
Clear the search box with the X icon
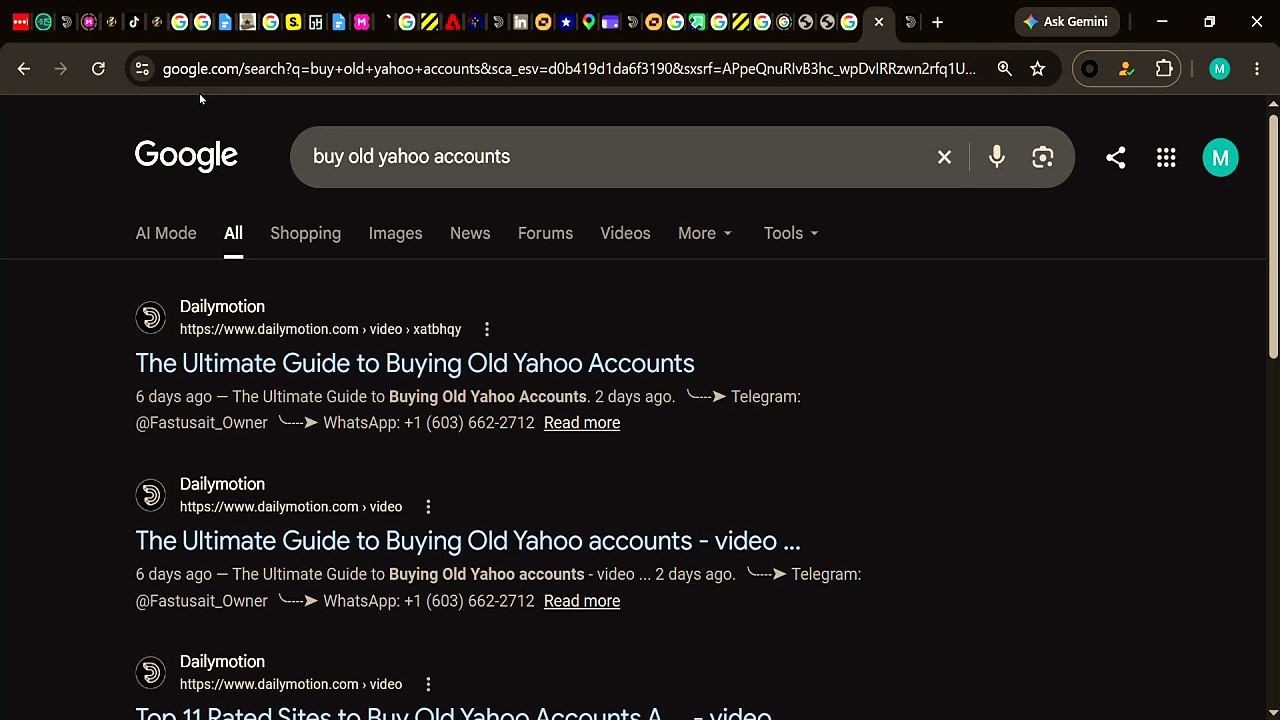[x=944, y=157]
